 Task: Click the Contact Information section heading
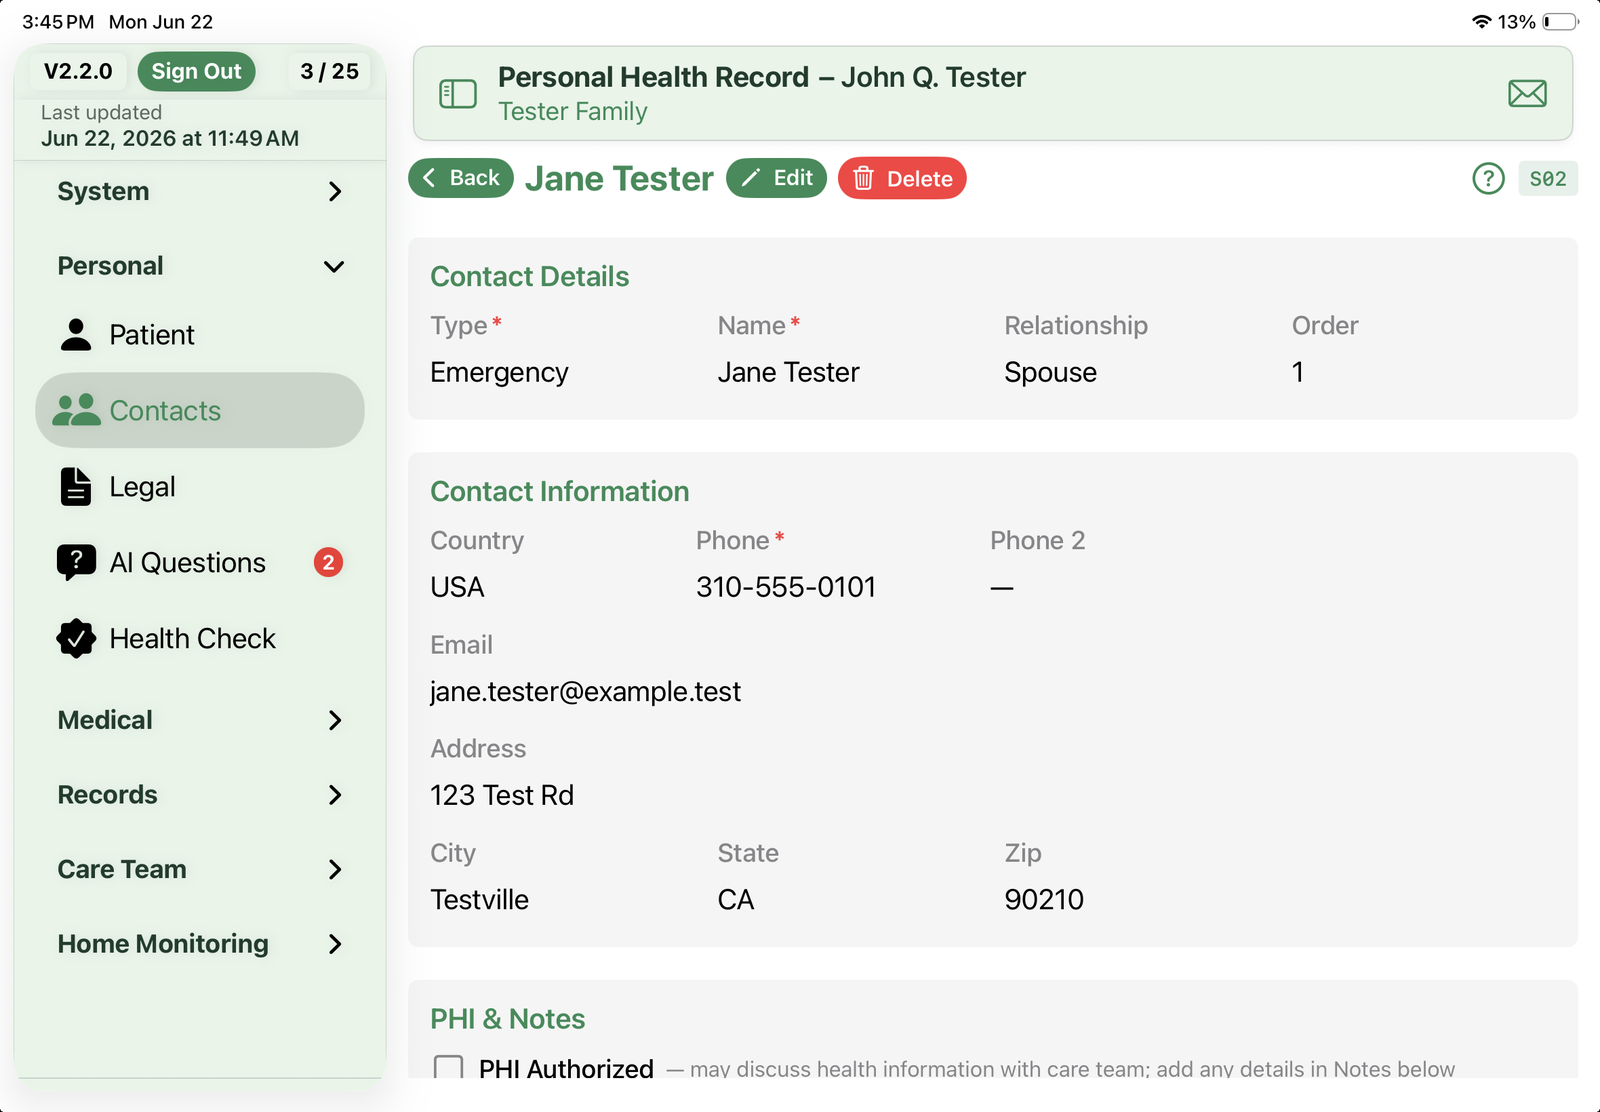pos(559,492)
